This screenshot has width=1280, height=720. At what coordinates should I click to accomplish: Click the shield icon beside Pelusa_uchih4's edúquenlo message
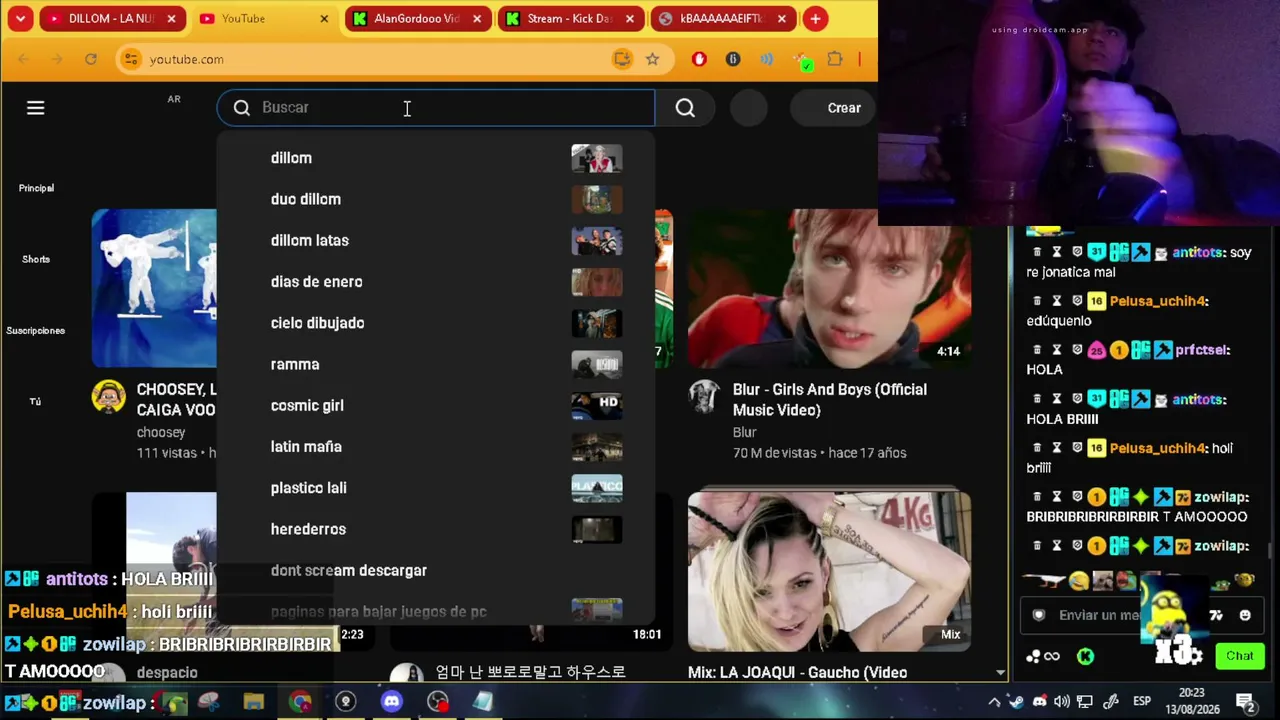[x=1076, y=301]
